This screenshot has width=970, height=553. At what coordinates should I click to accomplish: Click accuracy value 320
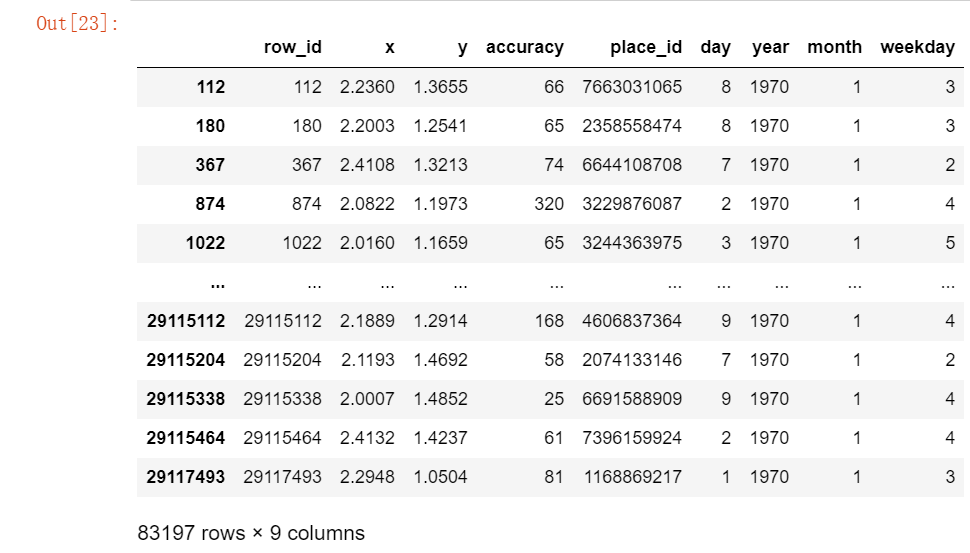tap(549, 204)
